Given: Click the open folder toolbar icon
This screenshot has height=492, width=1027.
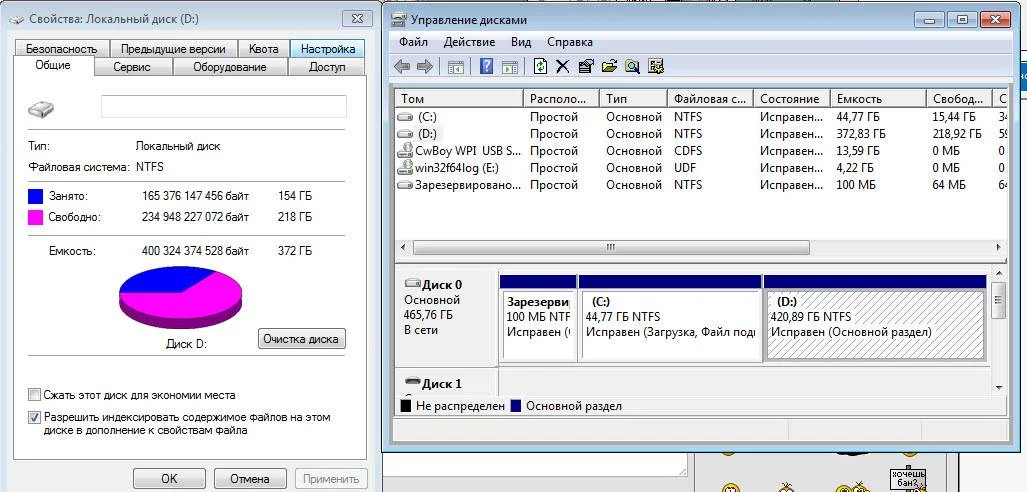Looking at the screenshot, I should tap(609, 66).
